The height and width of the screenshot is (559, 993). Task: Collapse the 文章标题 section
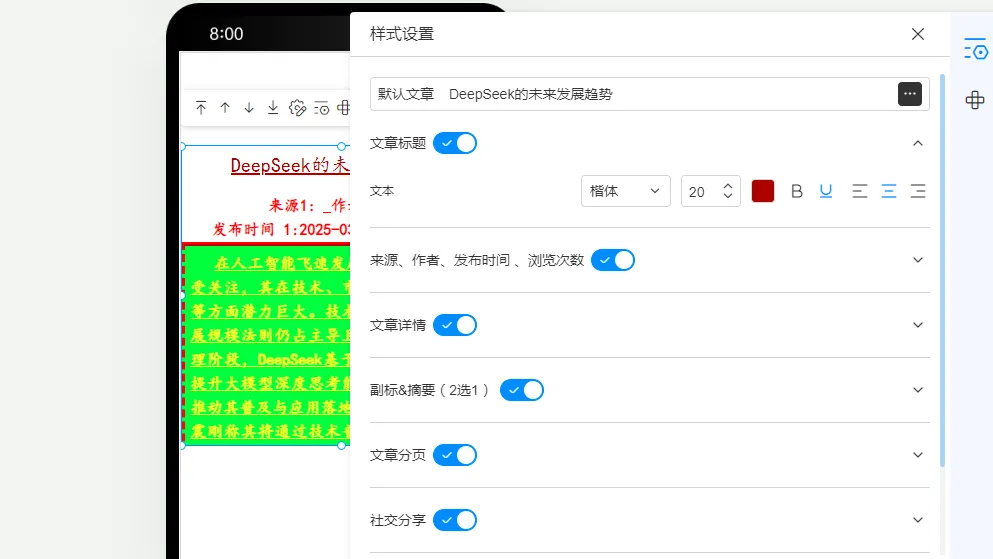pos(918,143)
